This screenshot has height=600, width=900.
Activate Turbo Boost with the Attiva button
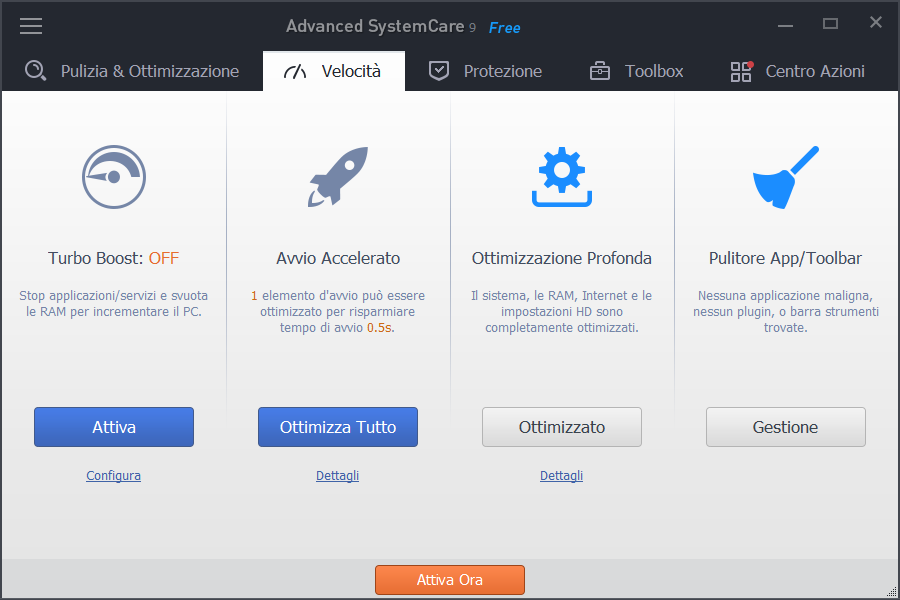(x=114, y=427)
